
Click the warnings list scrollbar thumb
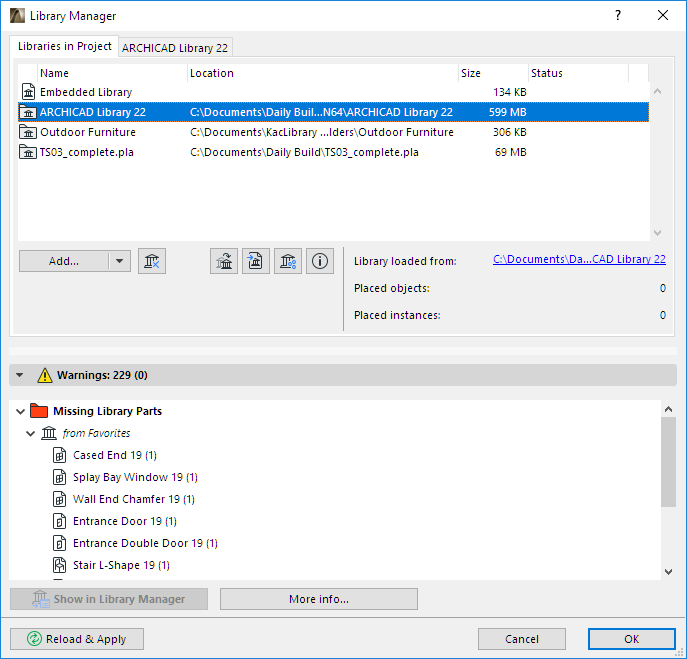coord(668,462)
